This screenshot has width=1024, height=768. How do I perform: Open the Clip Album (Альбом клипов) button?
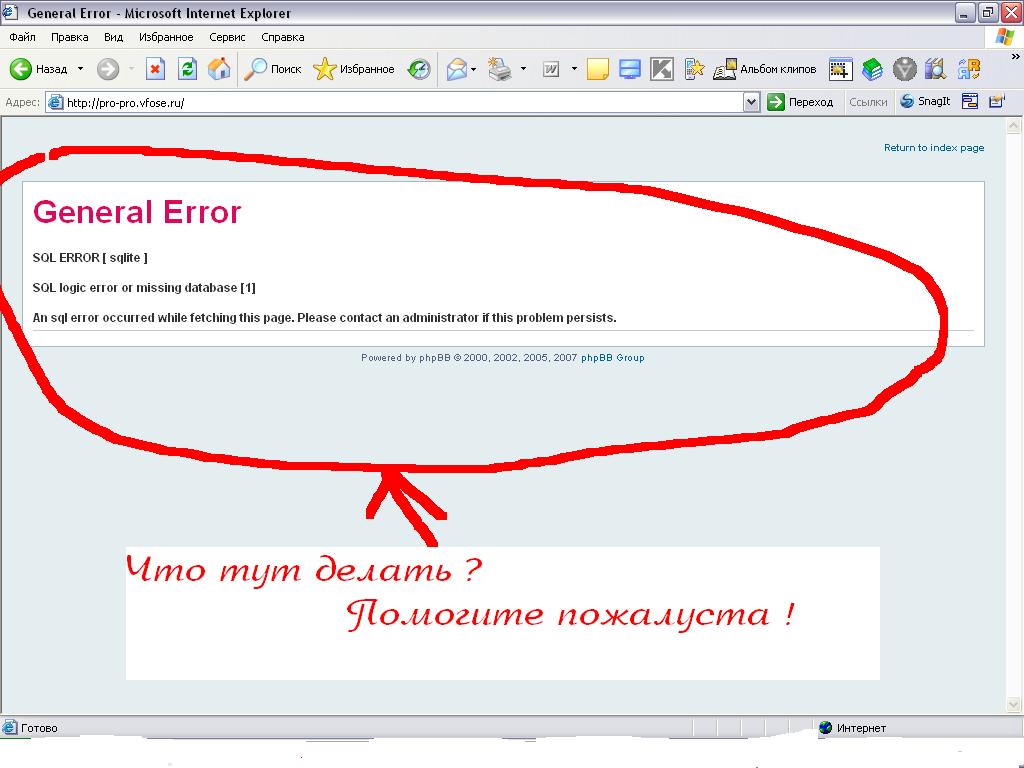[x=765, y=69]
